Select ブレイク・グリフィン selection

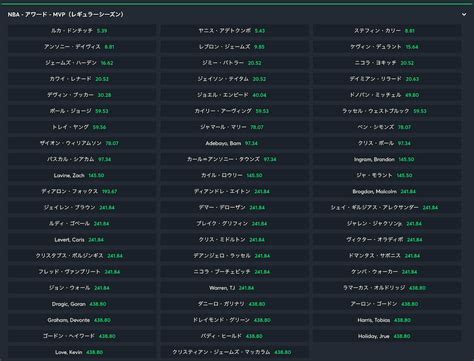[x=234, y=223]
